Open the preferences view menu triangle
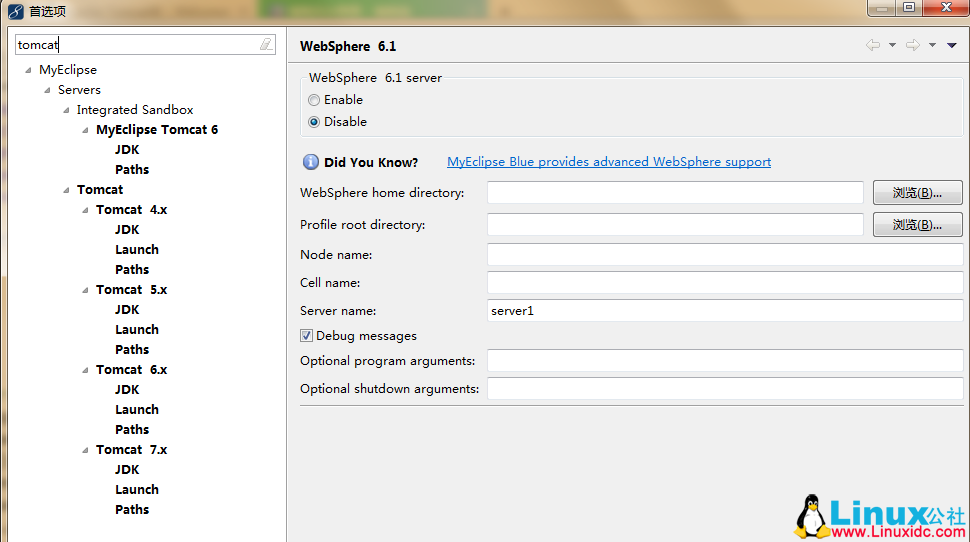Image resolution: width=970 pixels, height=542 pixels. point(952,45)
